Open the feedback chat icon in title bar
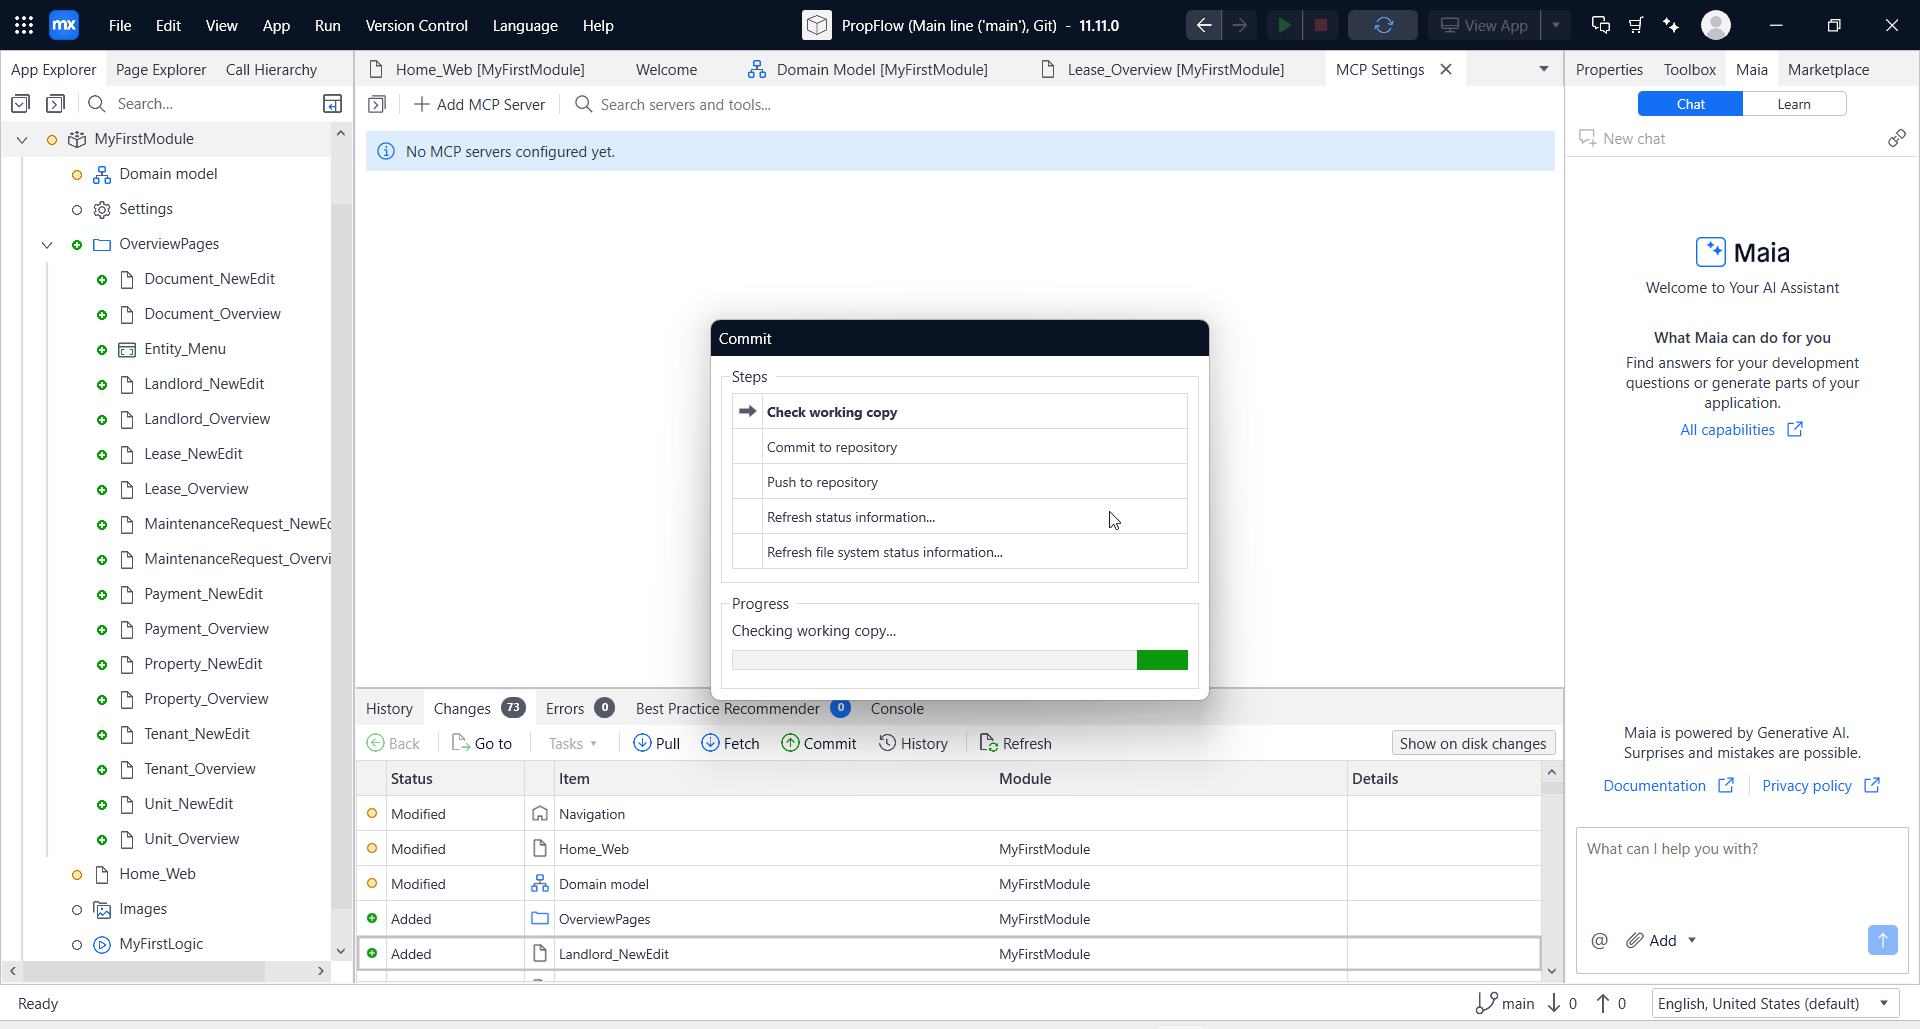The image size is (1920, 1029). 1600,25
